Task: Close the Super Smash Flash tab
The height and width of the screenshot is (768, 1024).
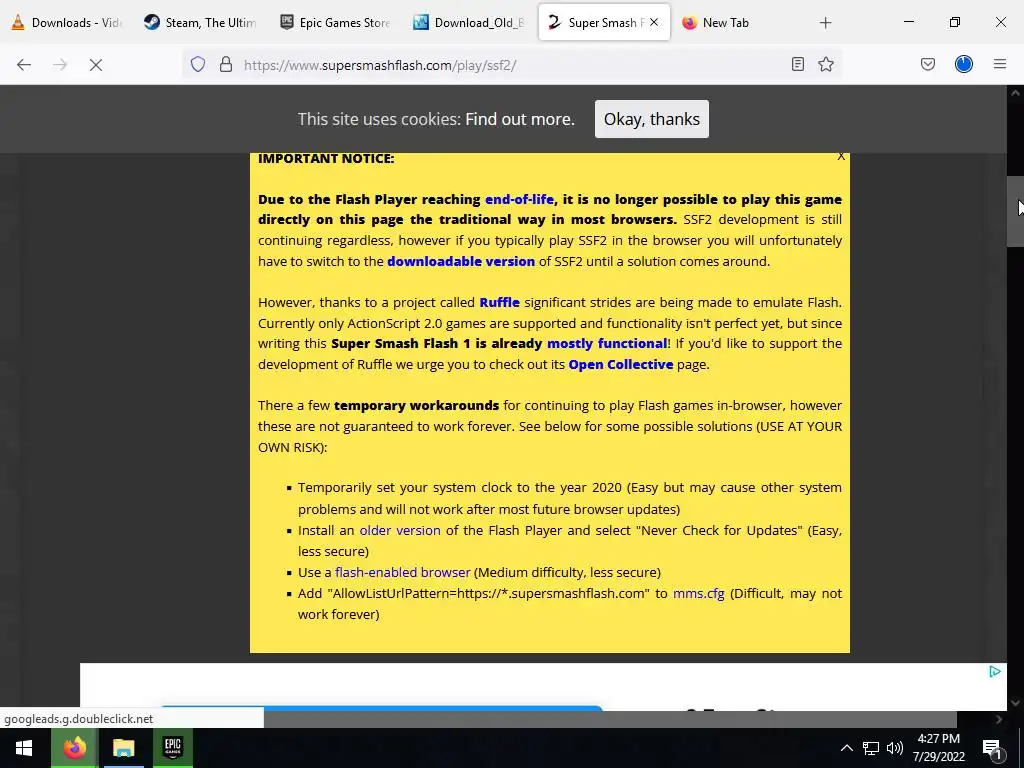Action: [x=654, y=22]
